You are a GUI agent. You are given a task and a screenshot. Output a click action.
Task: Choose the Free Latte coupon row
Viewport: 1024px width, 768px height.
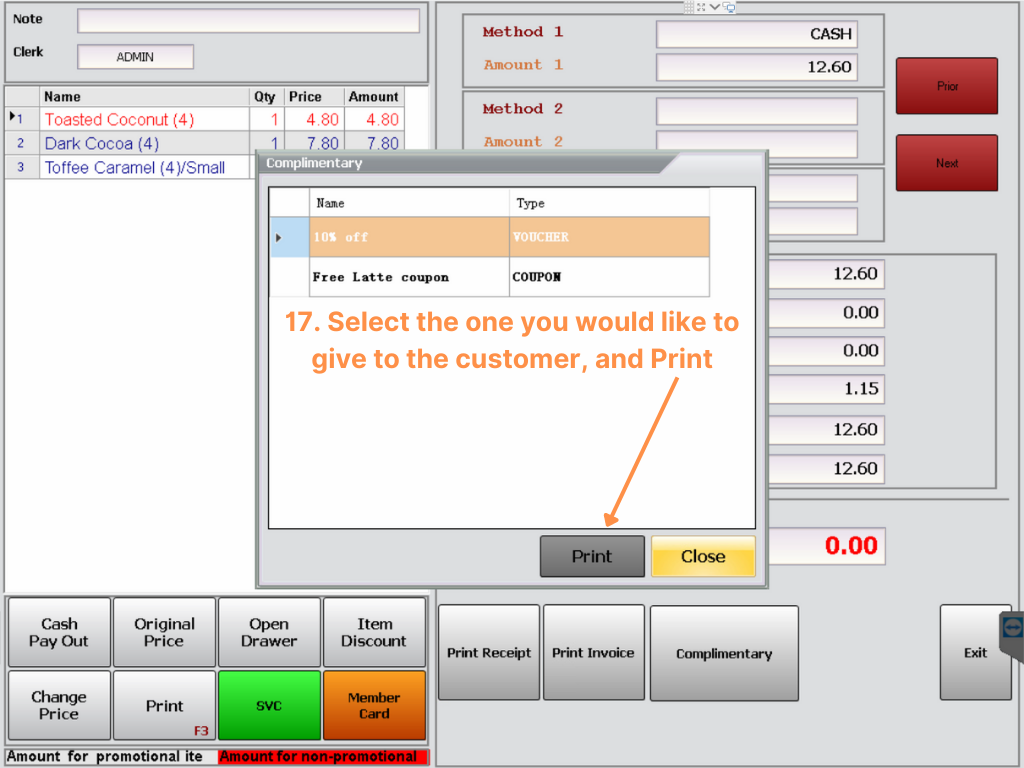click(x=410, y=277)
